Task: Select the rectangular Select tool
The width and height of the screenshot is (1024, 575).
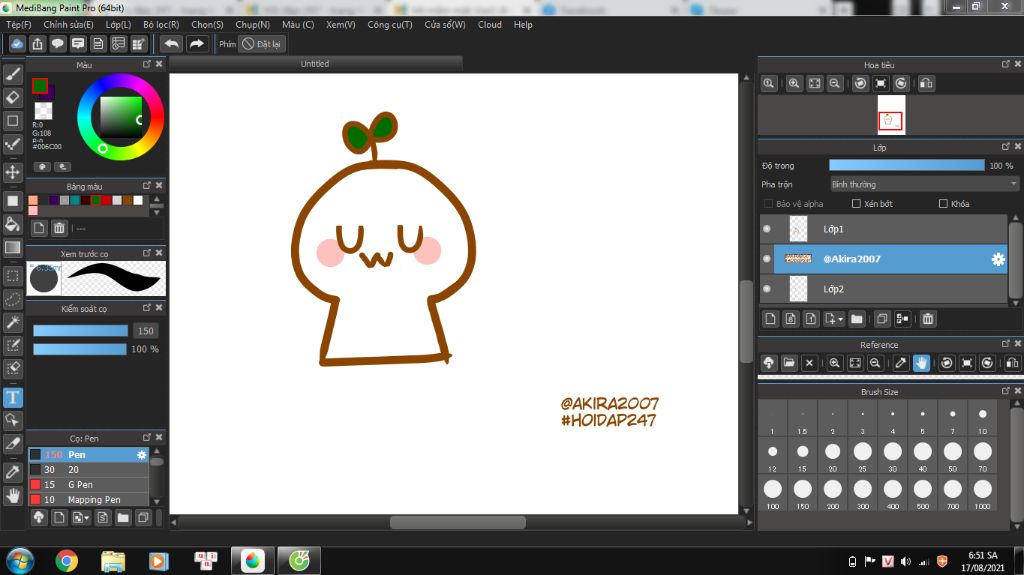Action: (12, 276)
